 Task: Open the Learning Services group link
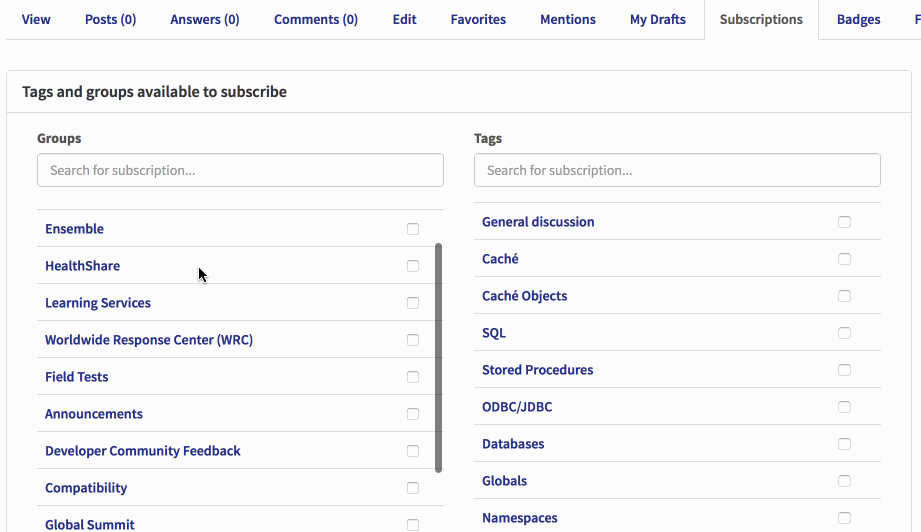click(x=98, y=303)
